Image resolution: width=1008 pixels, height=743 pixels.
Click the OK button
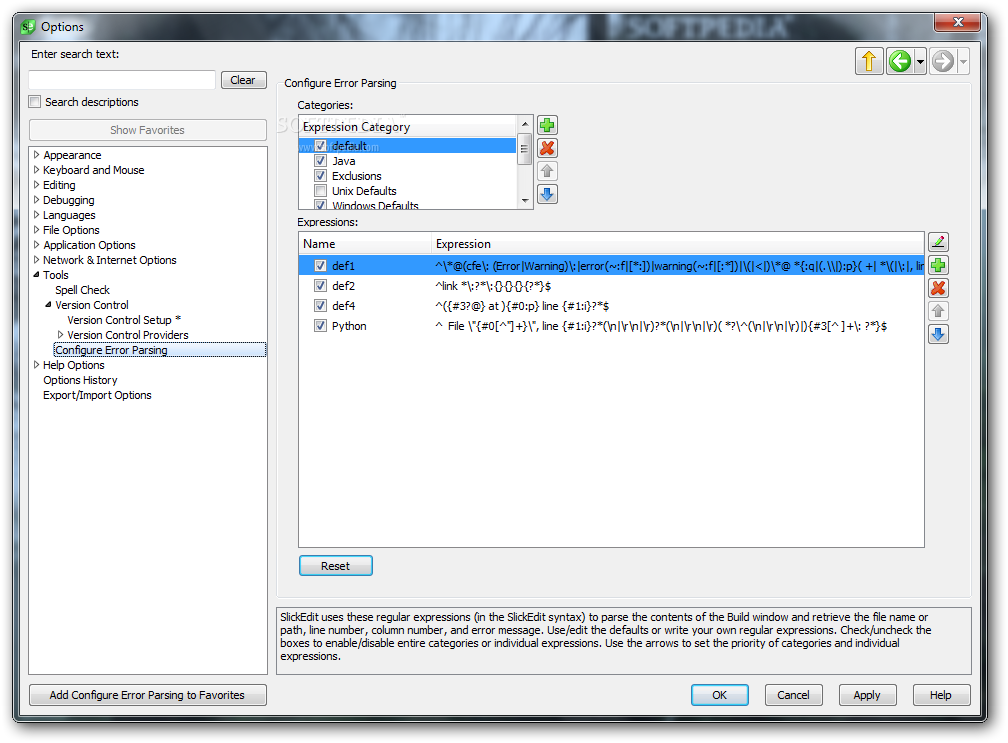click(719, 695)
